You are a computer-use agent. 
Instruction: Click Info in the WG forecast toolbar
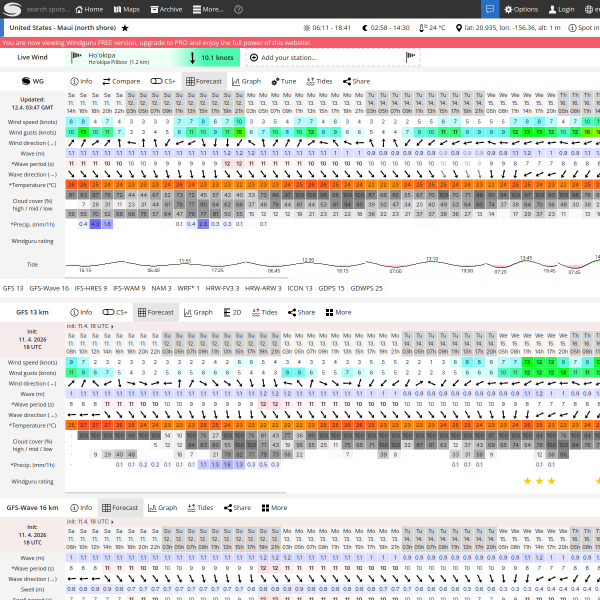(82, 81)
